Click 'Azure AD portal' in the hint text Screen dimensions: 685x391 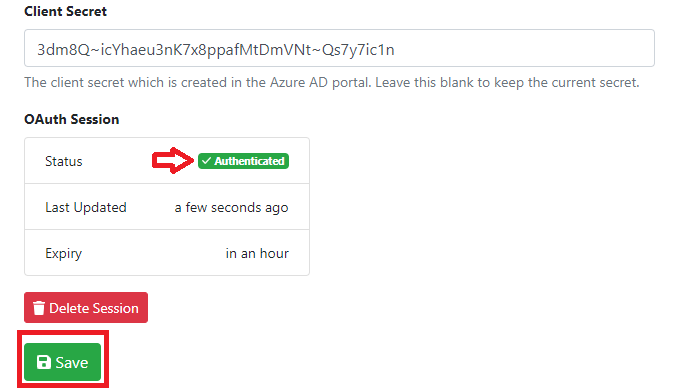pyautogui.click(x=320, y=82)
